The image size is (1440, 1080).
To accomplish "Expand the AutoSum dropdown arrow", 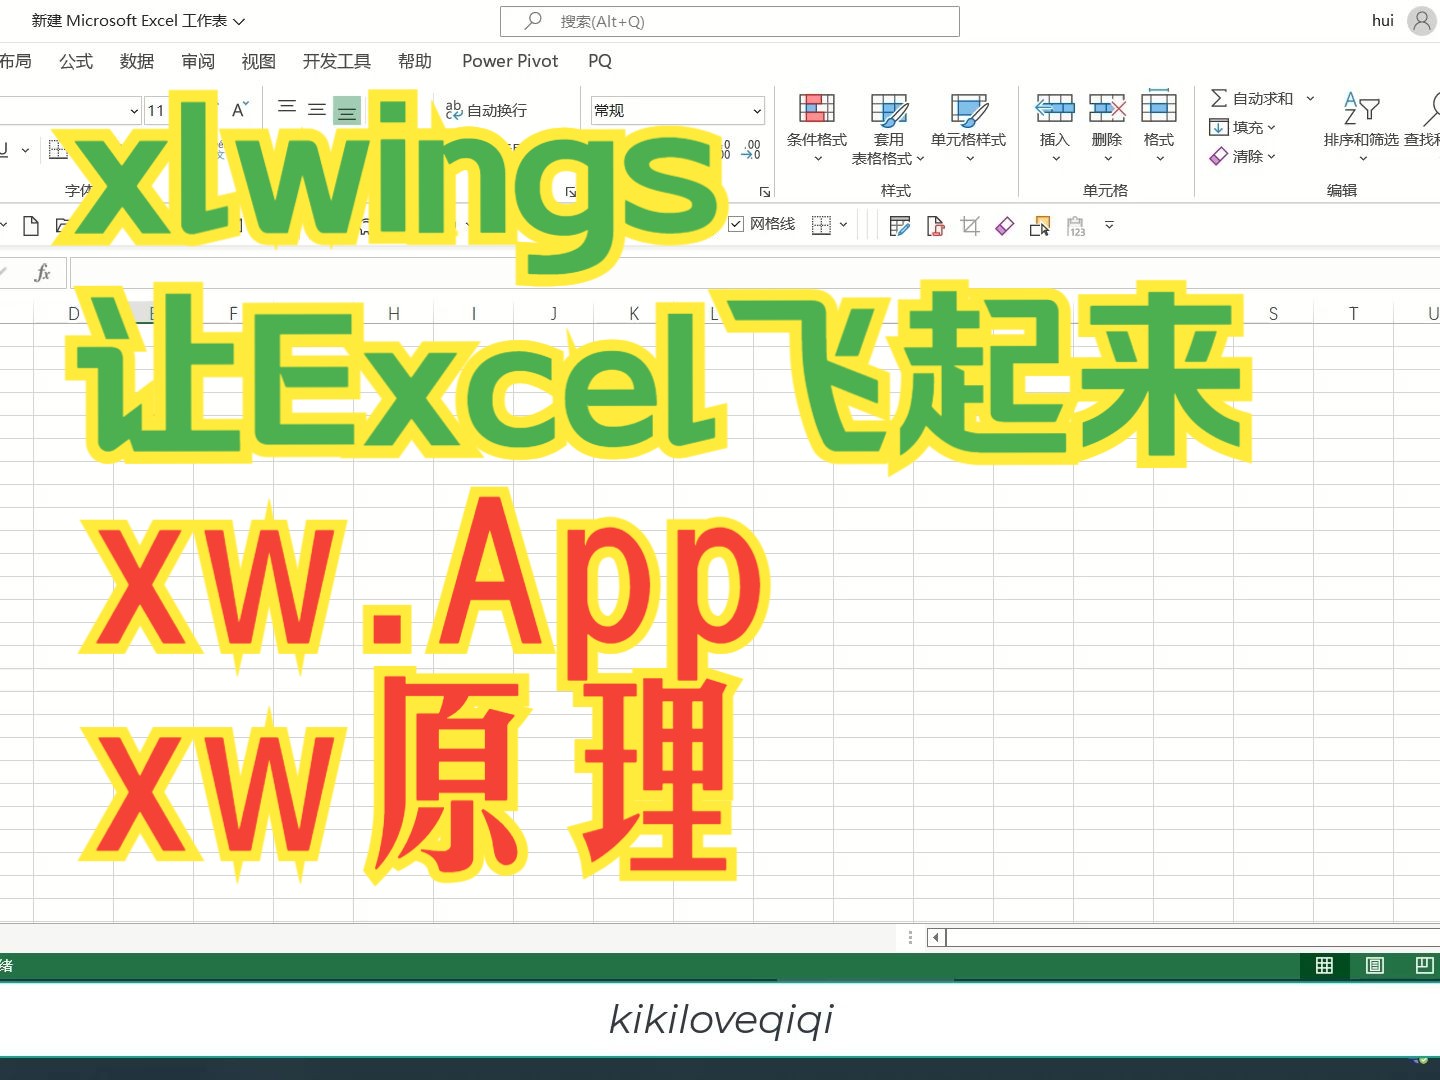I will tap(1310, 98).
